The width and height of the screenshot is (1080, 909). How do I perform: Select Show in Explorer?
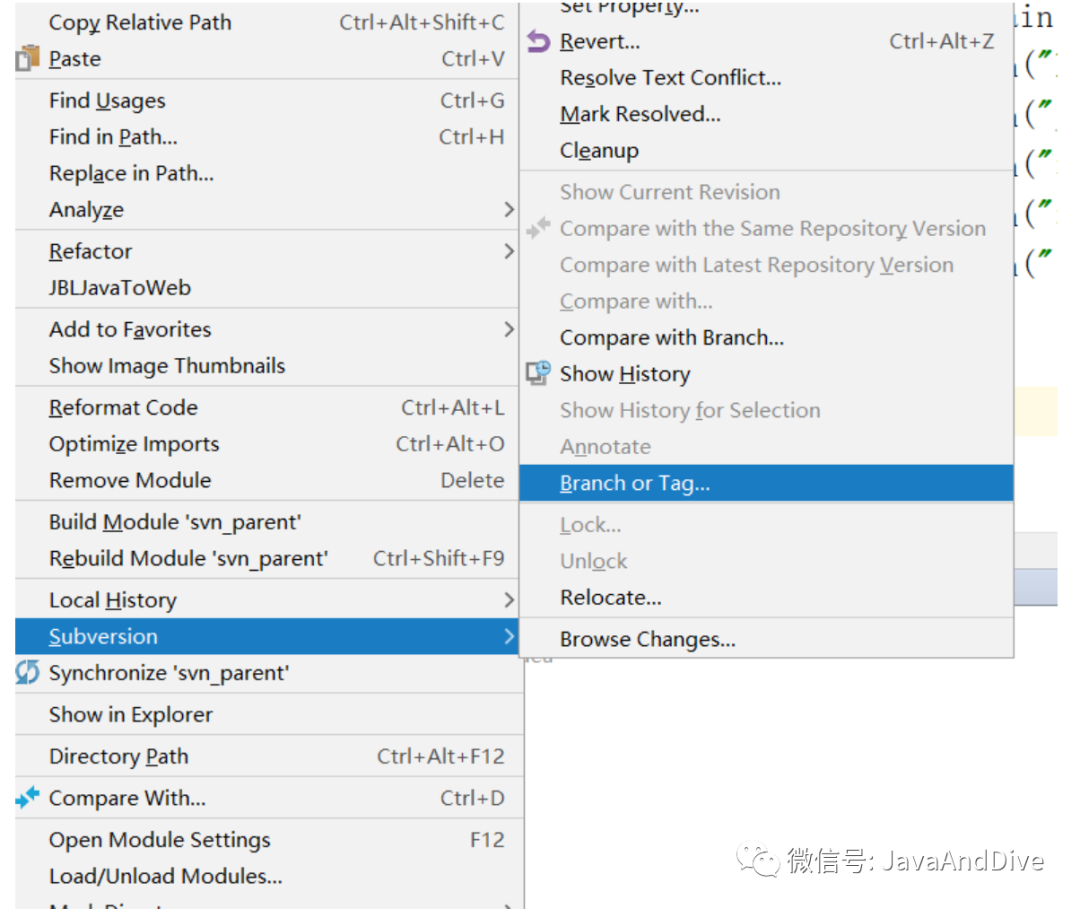click(x=131, y=715)
